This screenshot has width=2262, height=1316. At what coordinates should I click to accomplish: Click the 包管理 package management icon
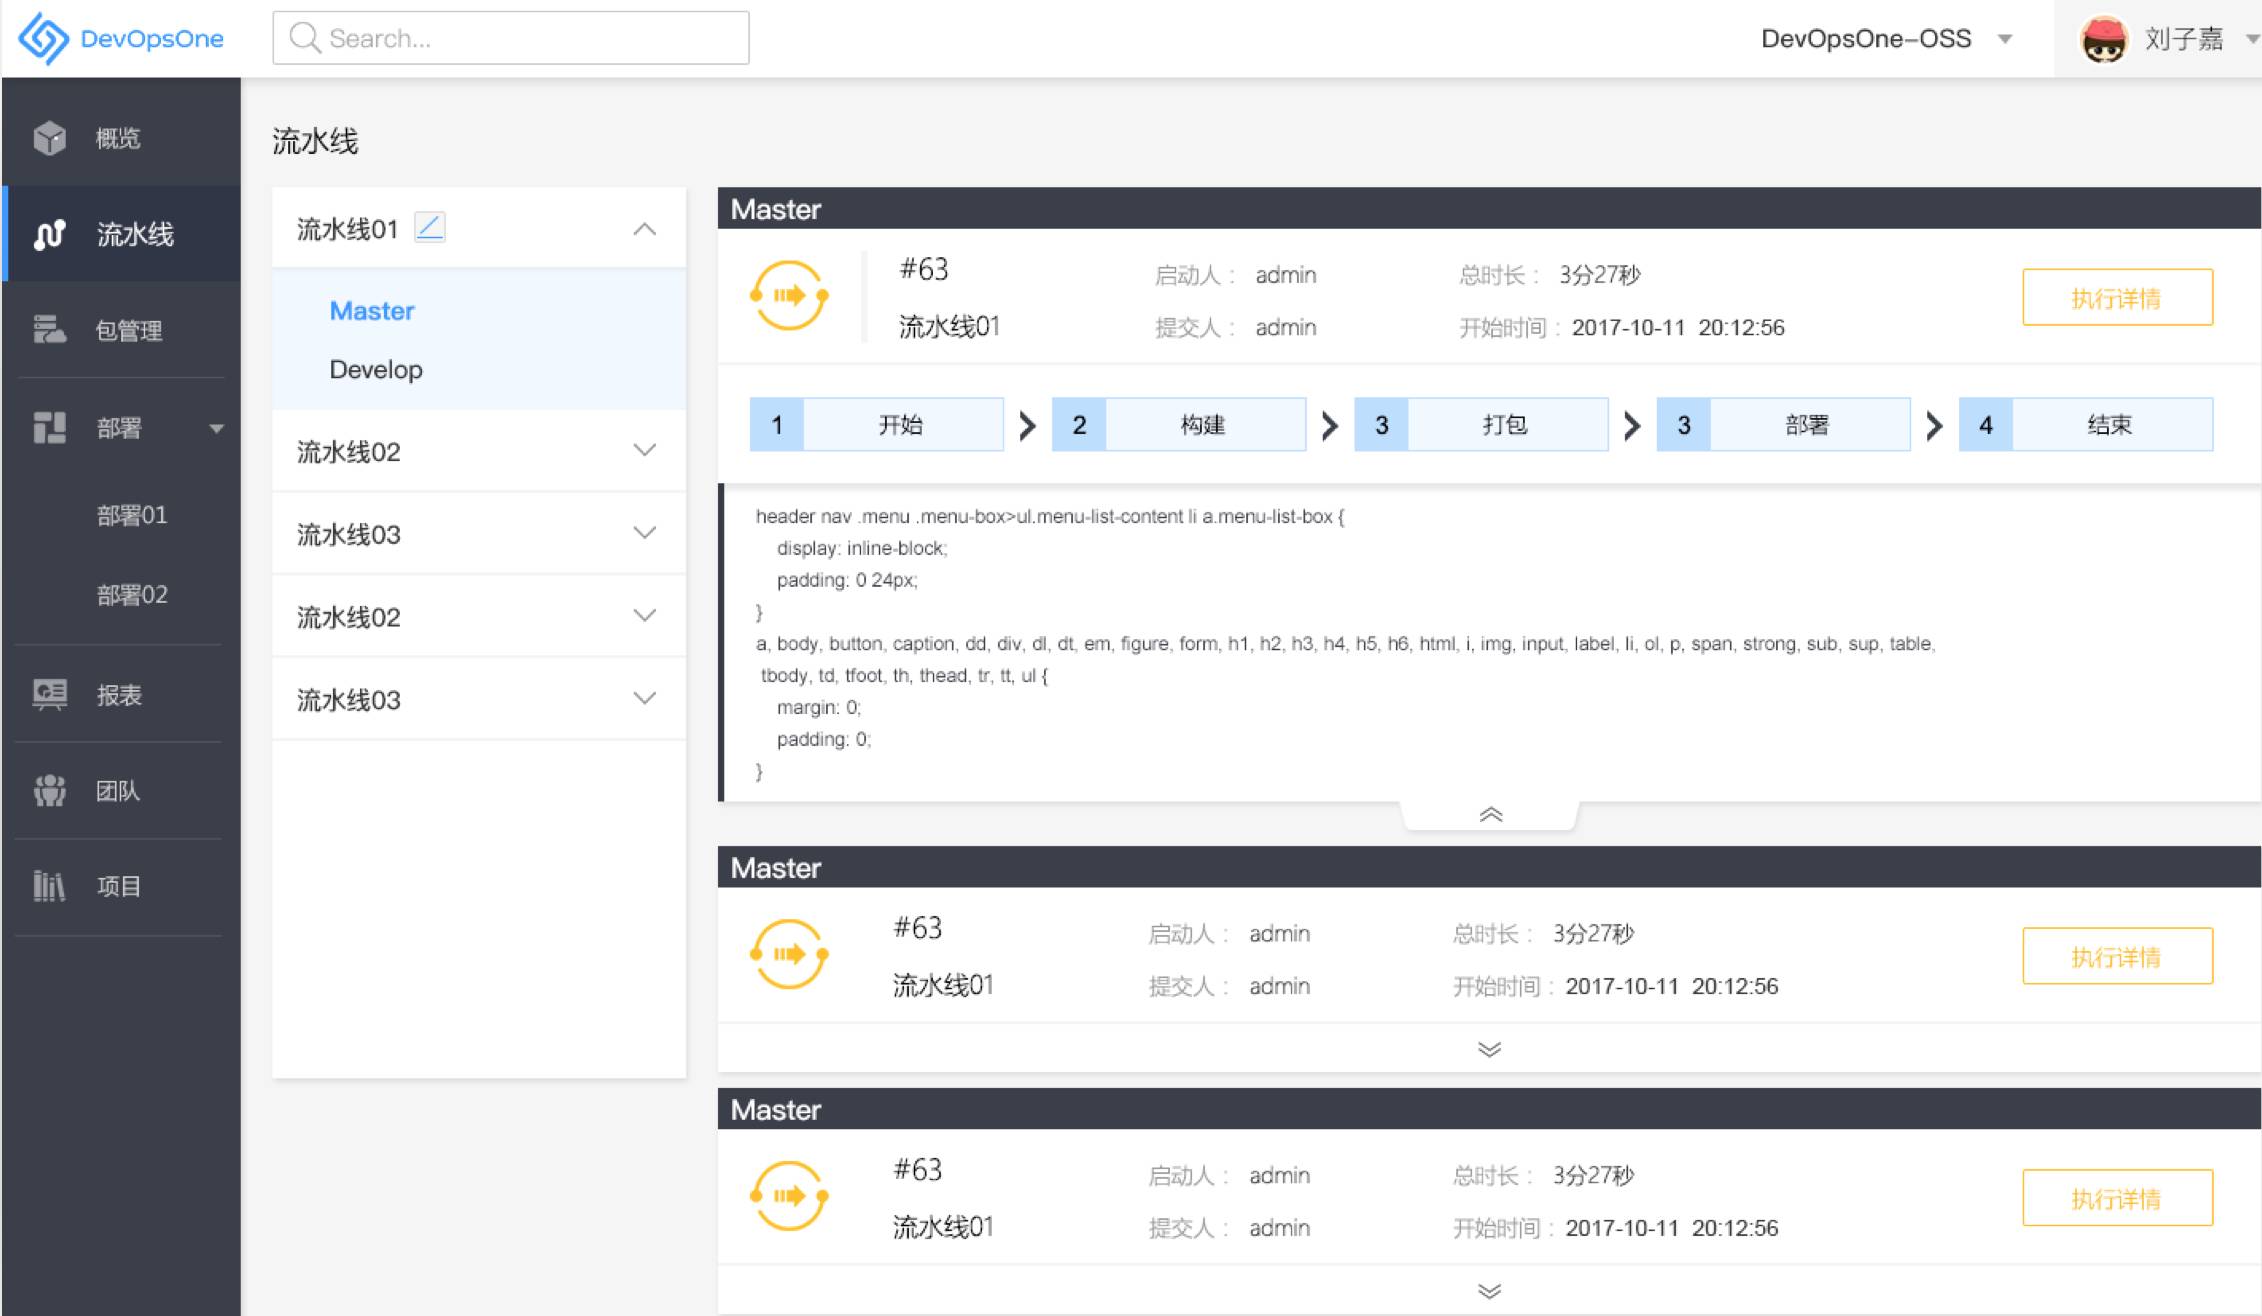(49, 330)
